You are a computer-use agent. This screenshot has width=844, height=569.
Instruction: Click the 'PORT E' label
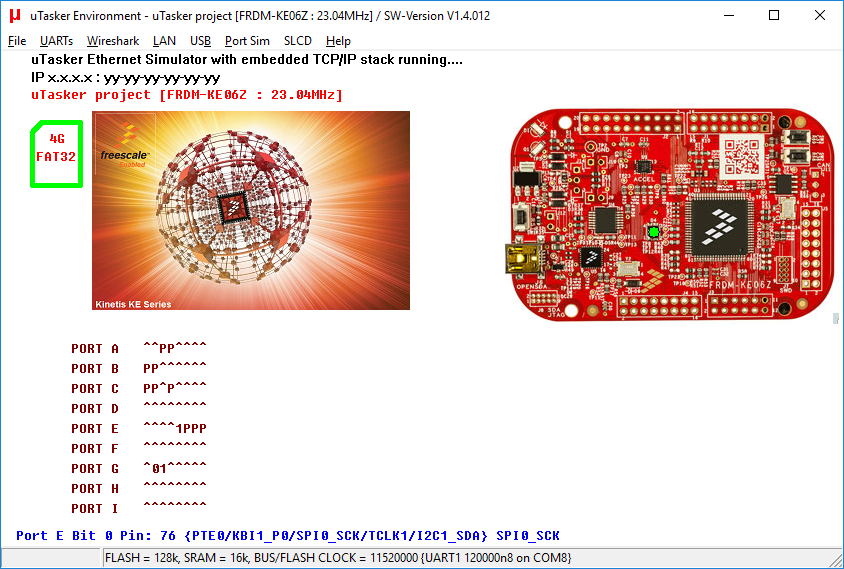(95, 428)
